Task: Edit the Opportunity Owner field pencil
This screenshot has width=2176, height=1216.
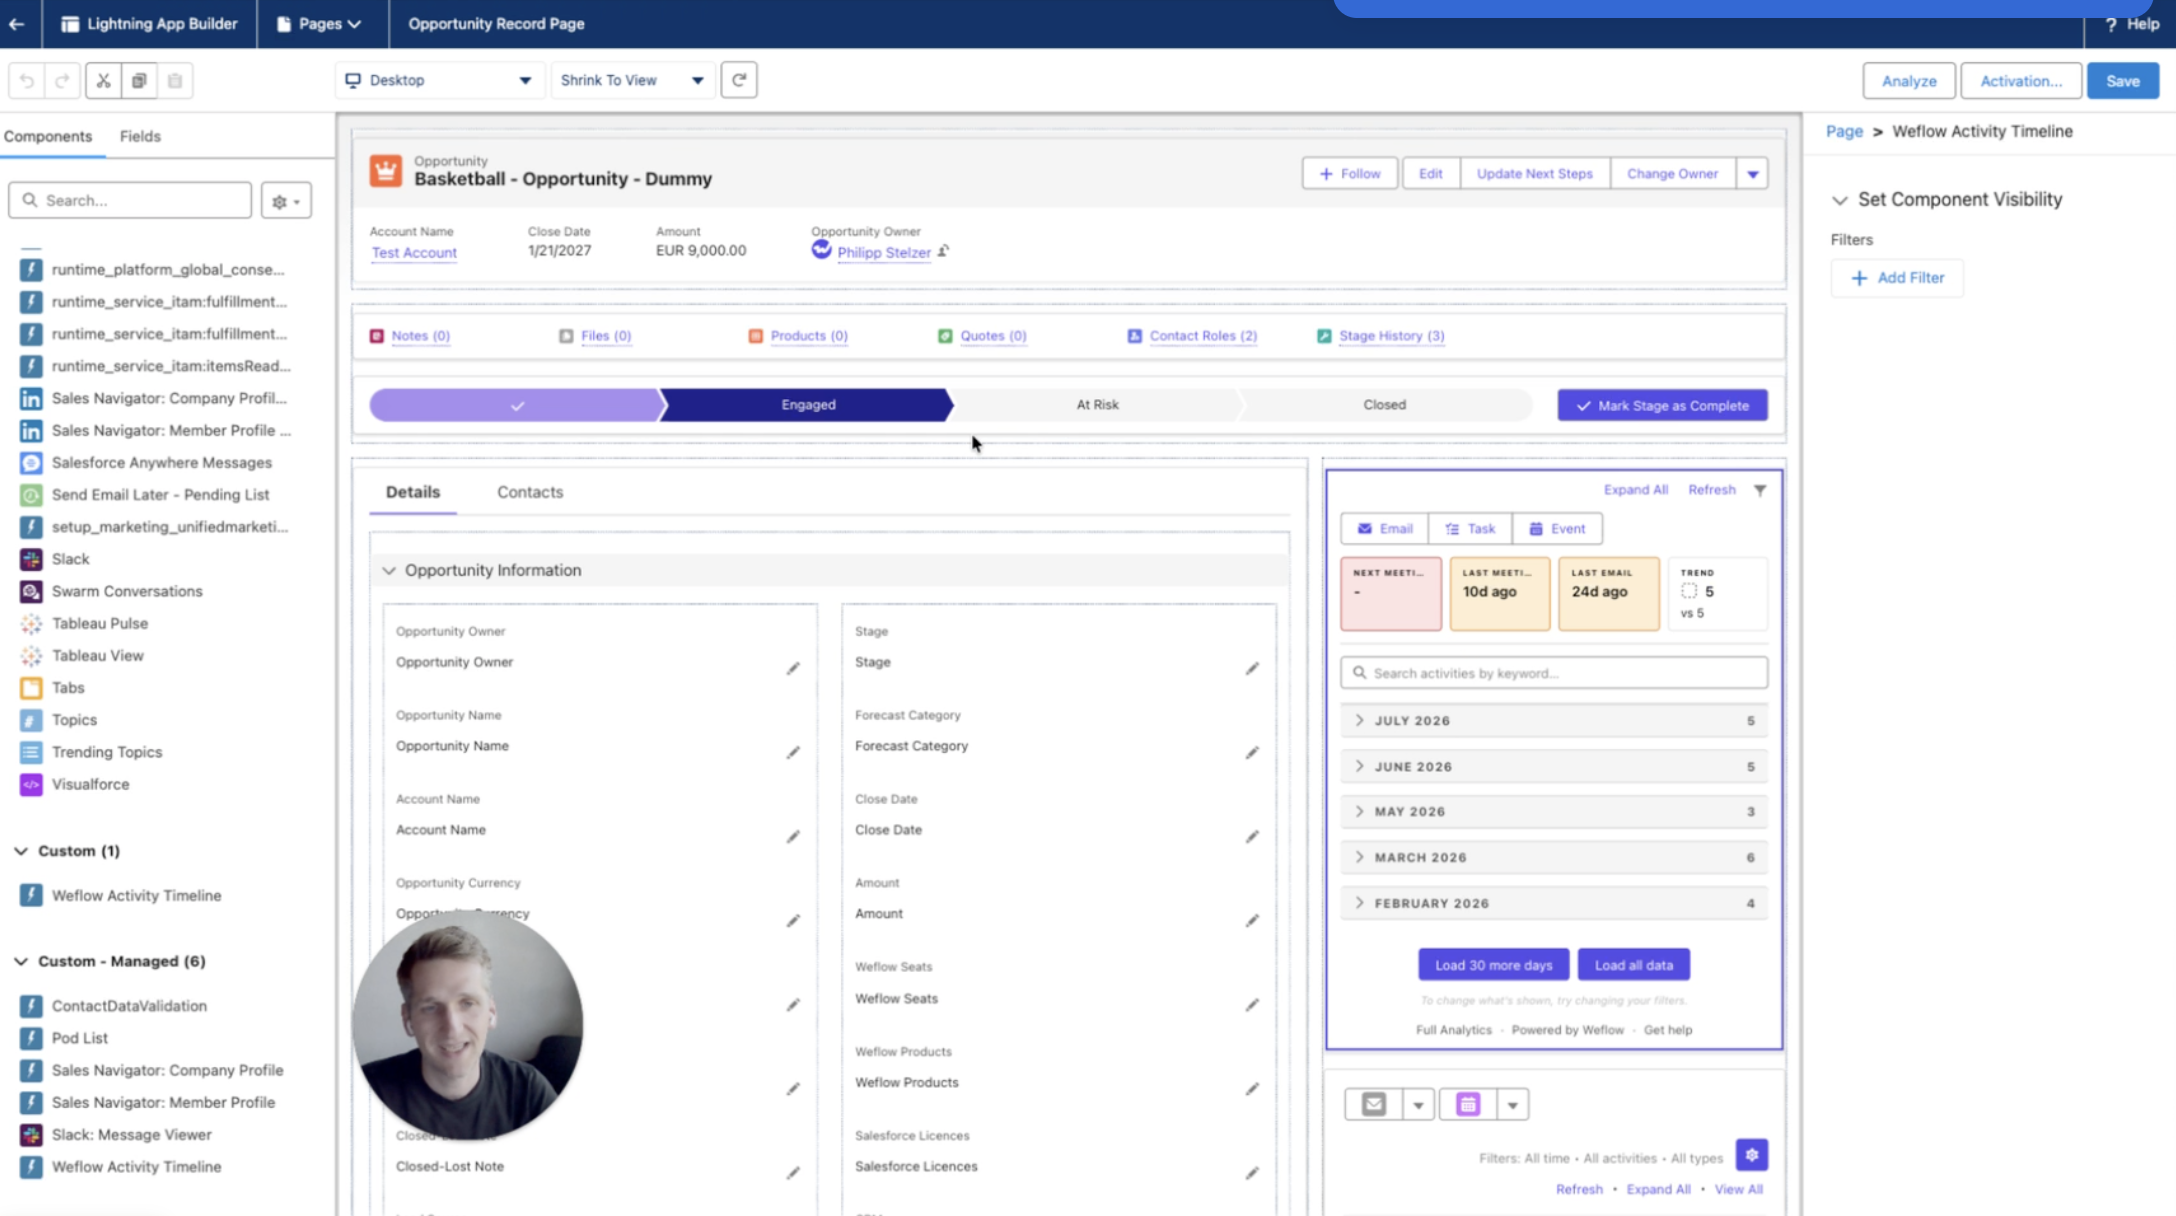Action: [793, 668]
